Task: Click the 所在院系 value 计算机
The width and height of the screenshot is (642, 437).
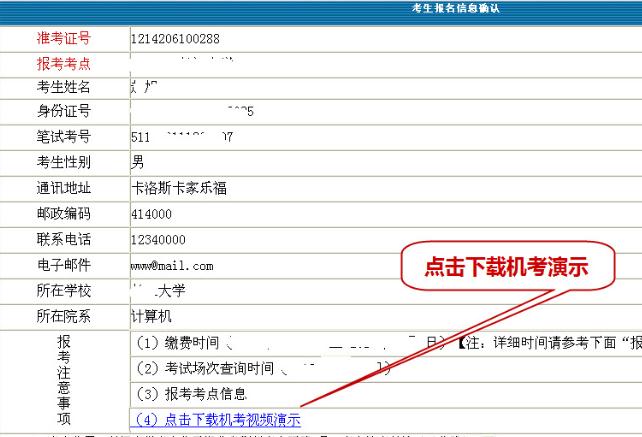Action: (x=152, y=316)
